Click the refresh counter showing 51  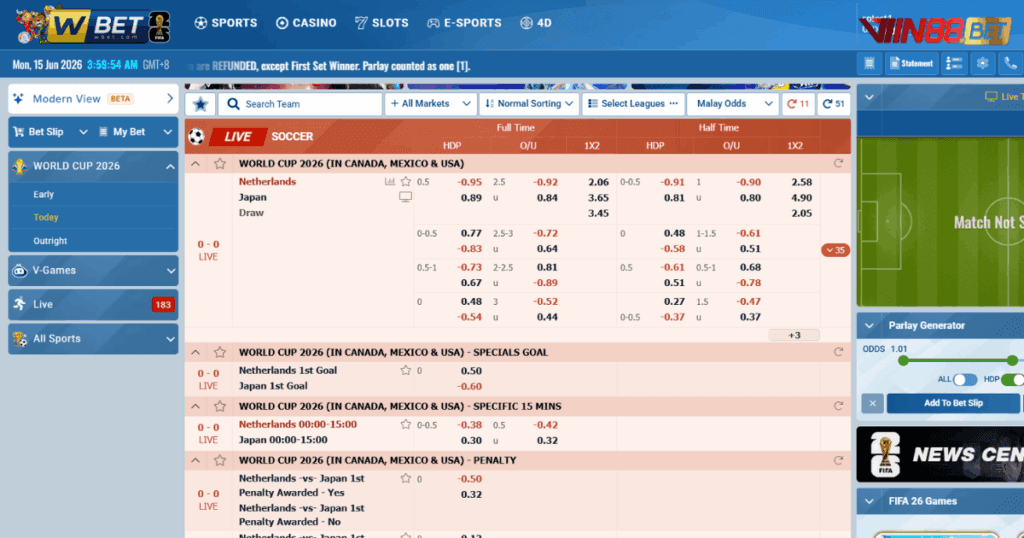point(833,104)
